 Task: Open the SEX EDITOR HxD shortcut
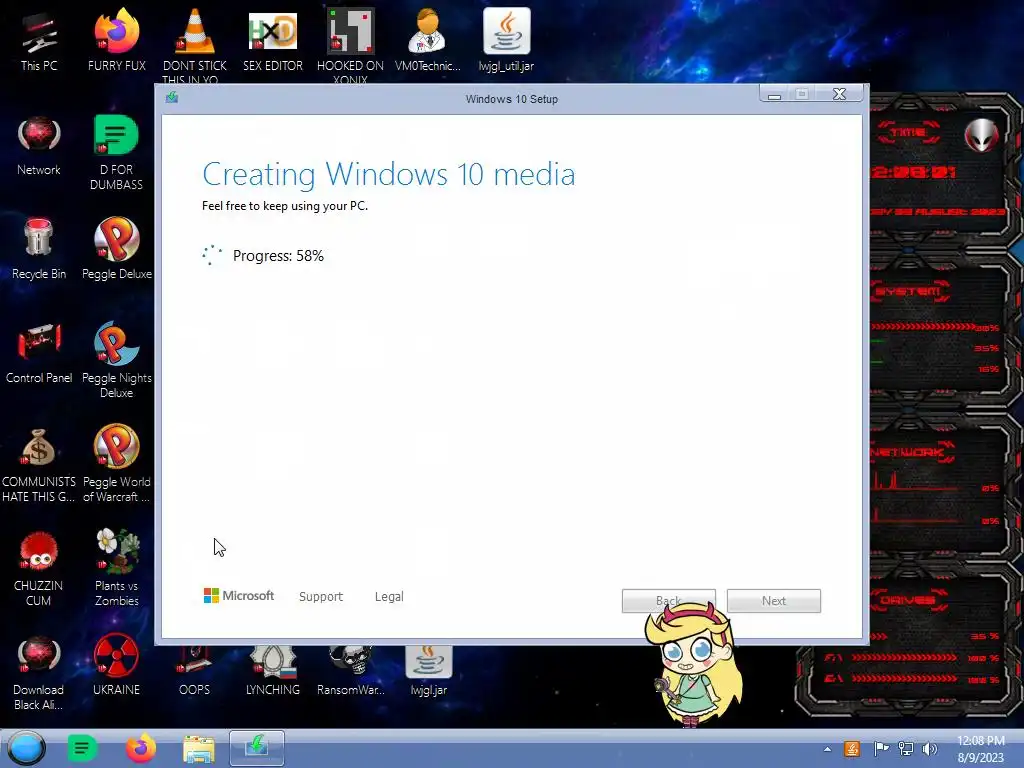tap(272, 41)
